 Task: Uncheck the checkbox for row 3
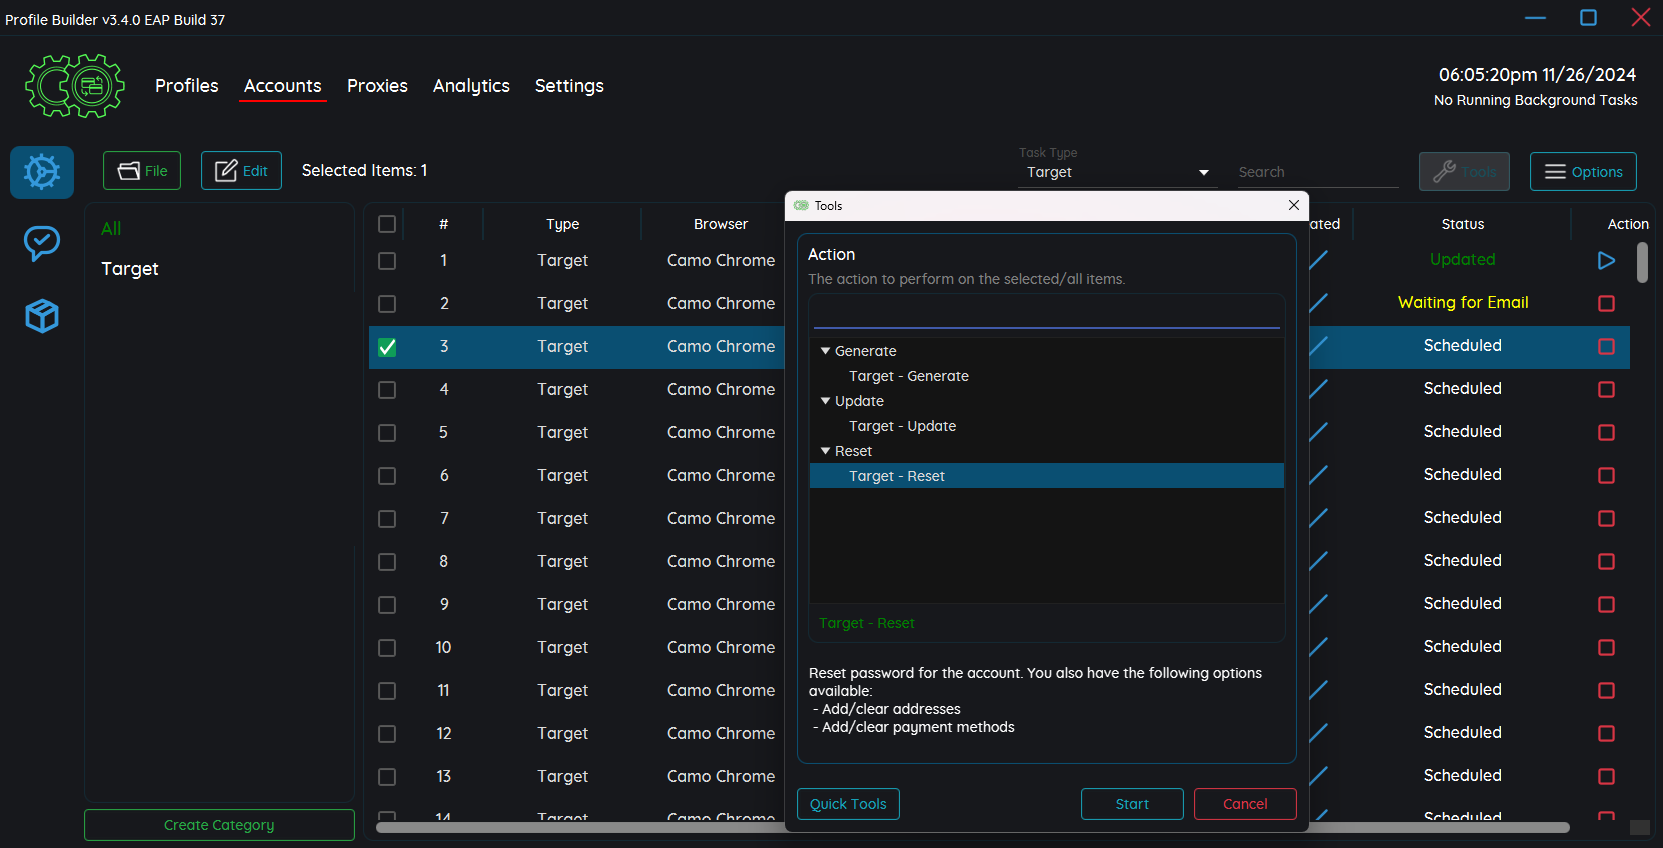point(387,347)
